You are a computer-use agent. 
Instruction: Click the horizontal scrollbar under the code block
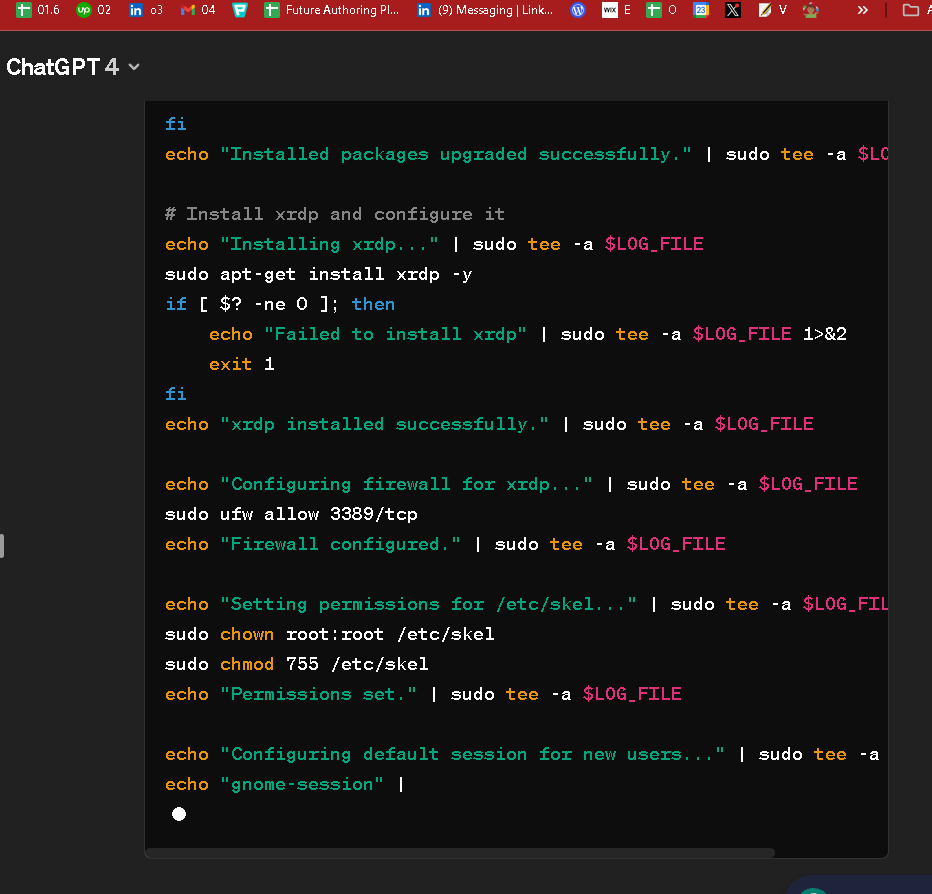459,853
